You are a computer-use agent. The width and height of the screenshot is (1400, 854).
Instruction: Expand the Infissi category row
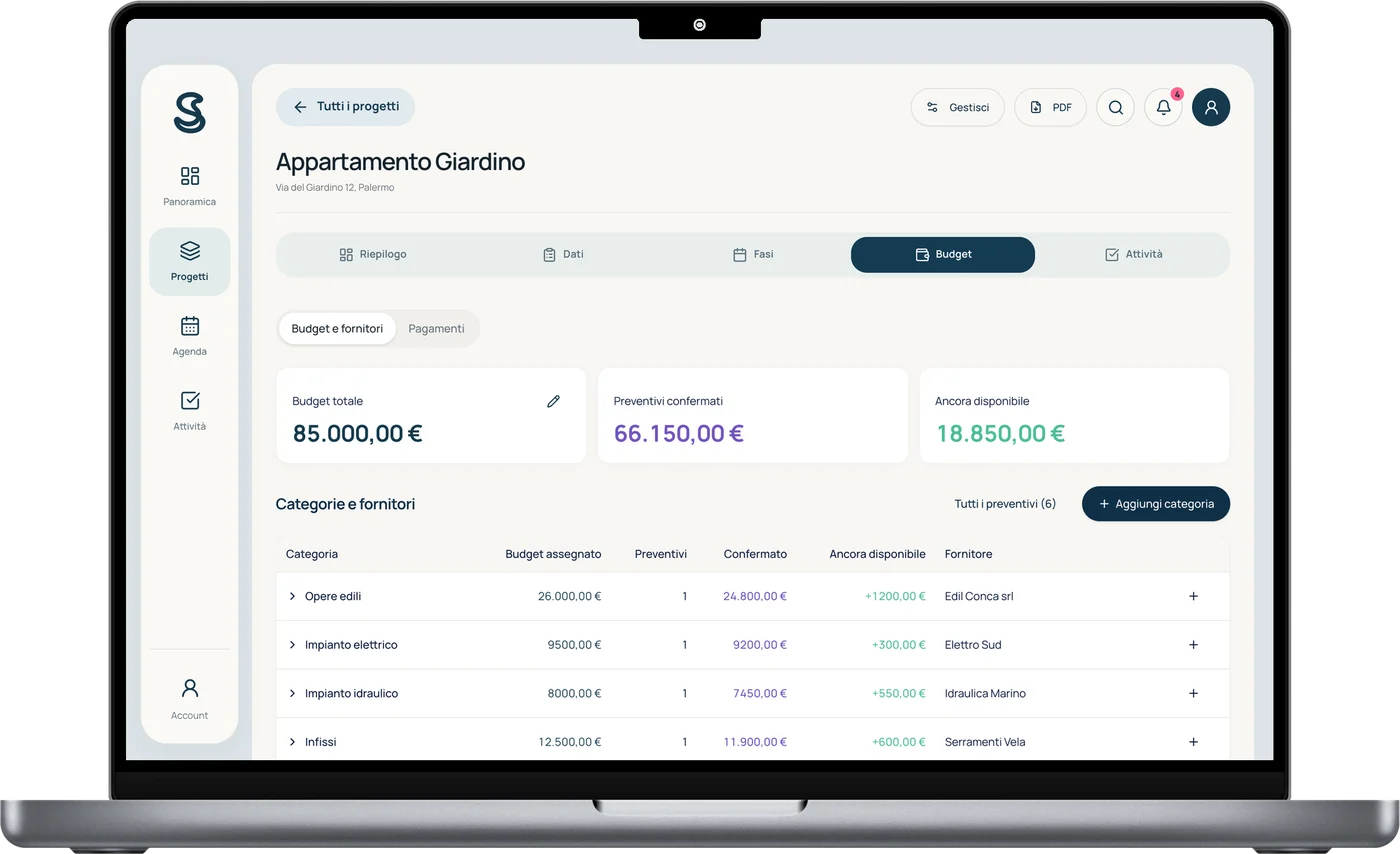(x=292, y=742)
